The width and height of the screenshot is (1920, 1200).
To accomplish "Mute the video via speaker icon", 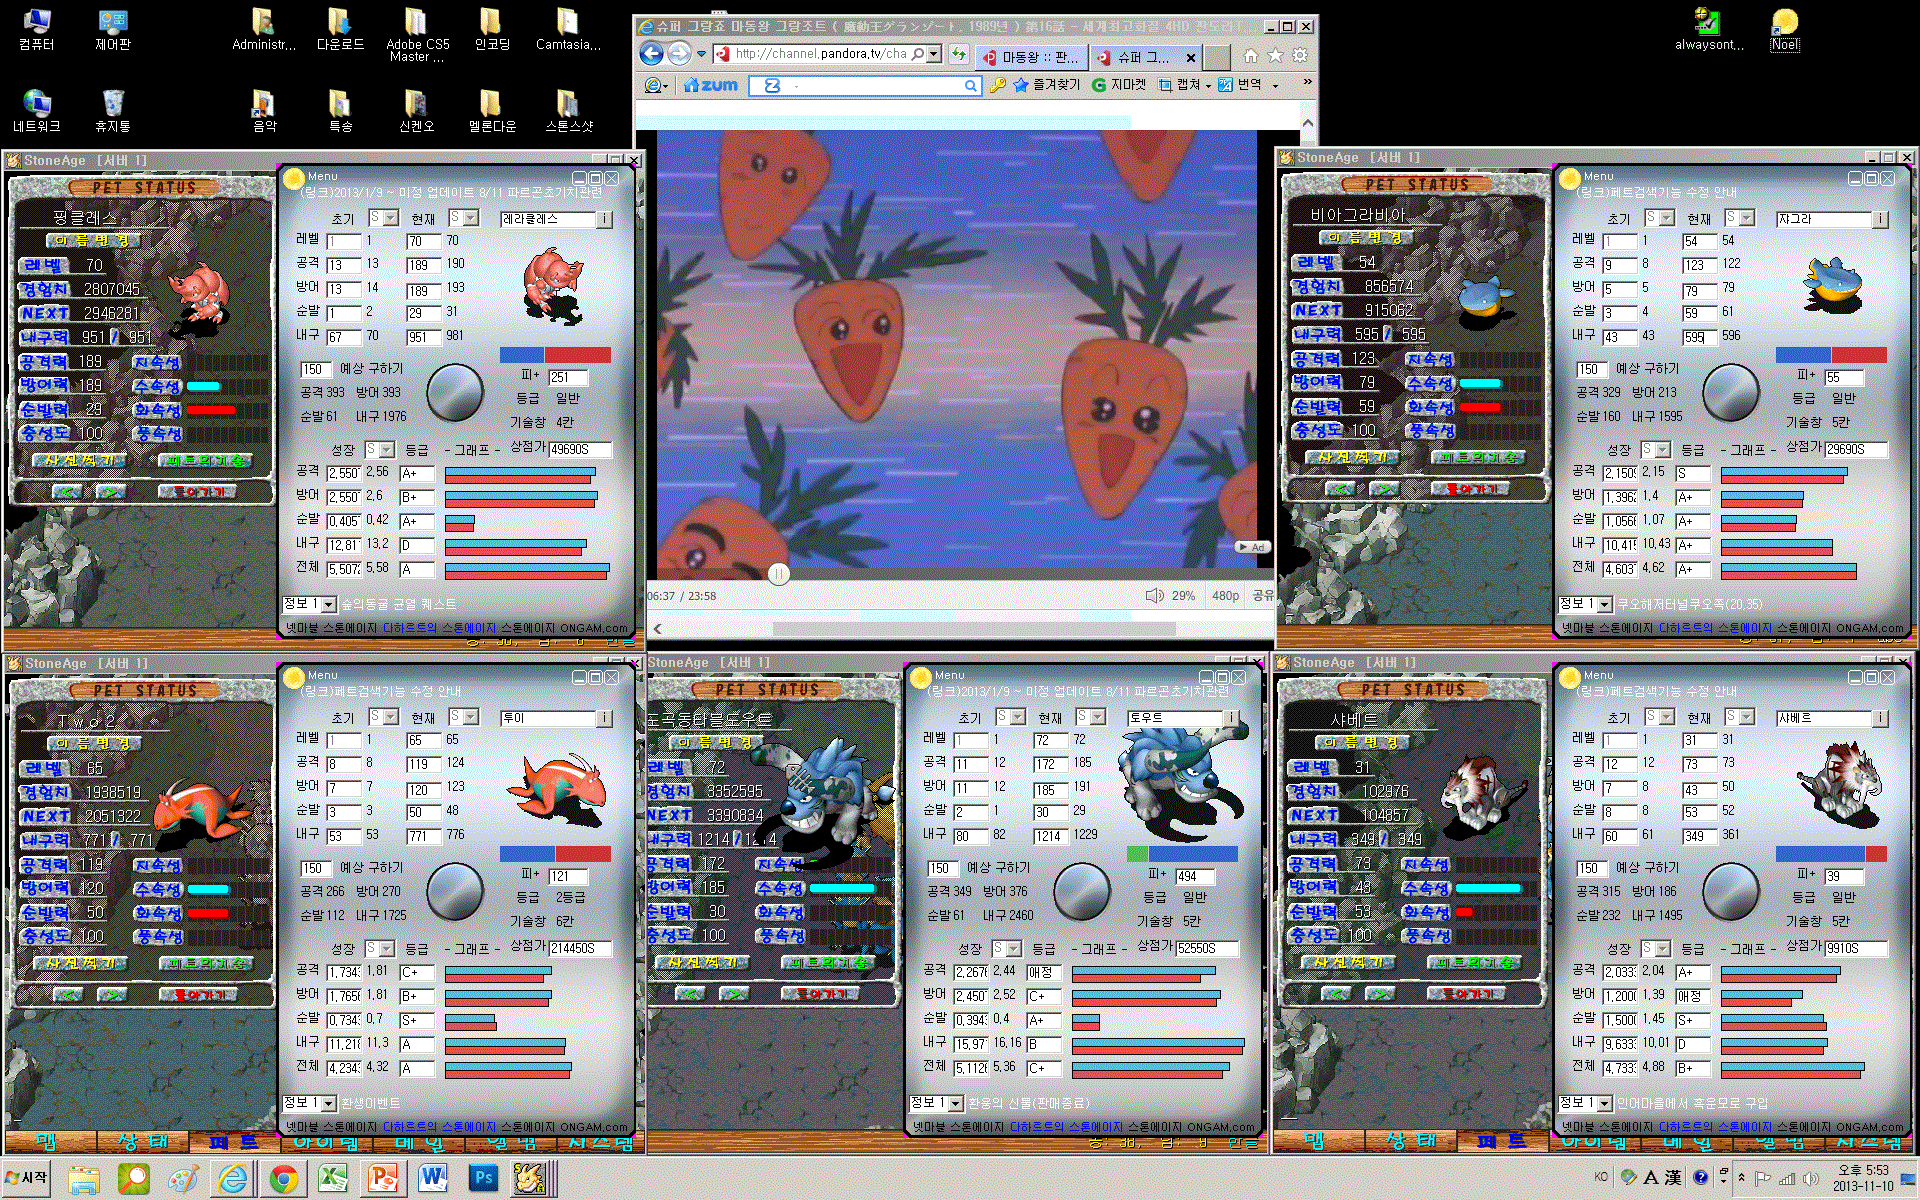I will coord(1154,595).
